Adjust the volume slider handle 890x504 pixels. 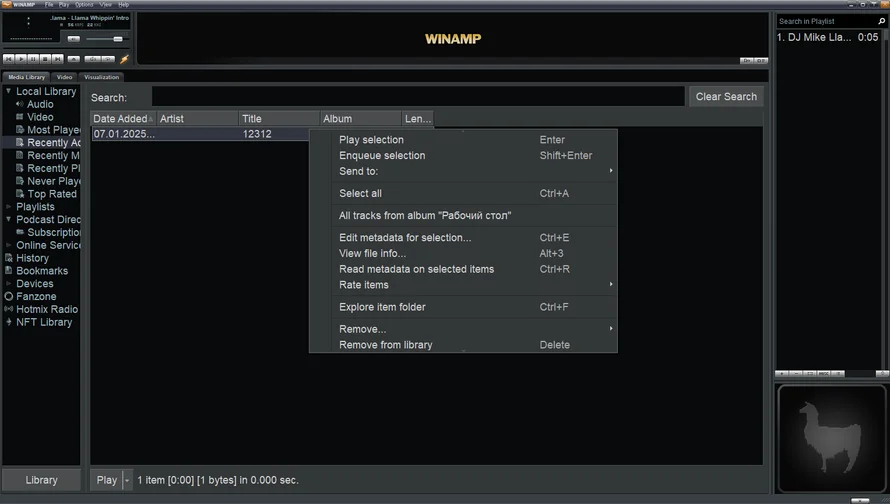click(x=118, y=39)
